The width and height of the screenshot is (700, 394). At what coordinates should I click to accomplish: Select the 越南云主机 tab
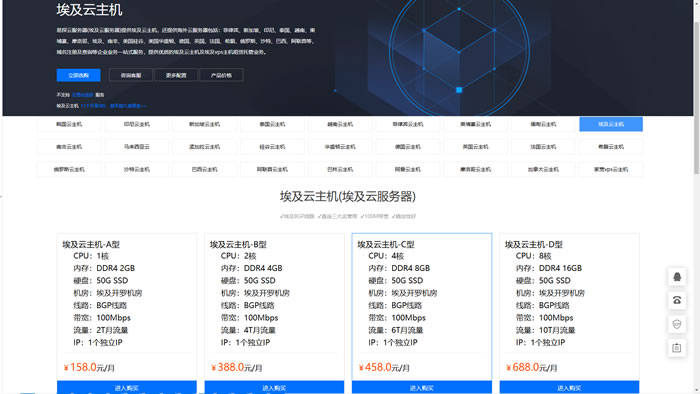click(x=340, y=124)
